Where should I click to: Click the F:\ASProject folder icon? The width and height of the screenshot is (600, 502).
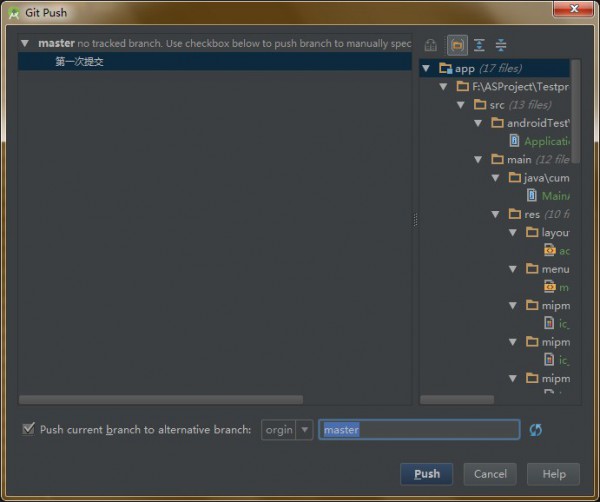click(x=463, y=86)
